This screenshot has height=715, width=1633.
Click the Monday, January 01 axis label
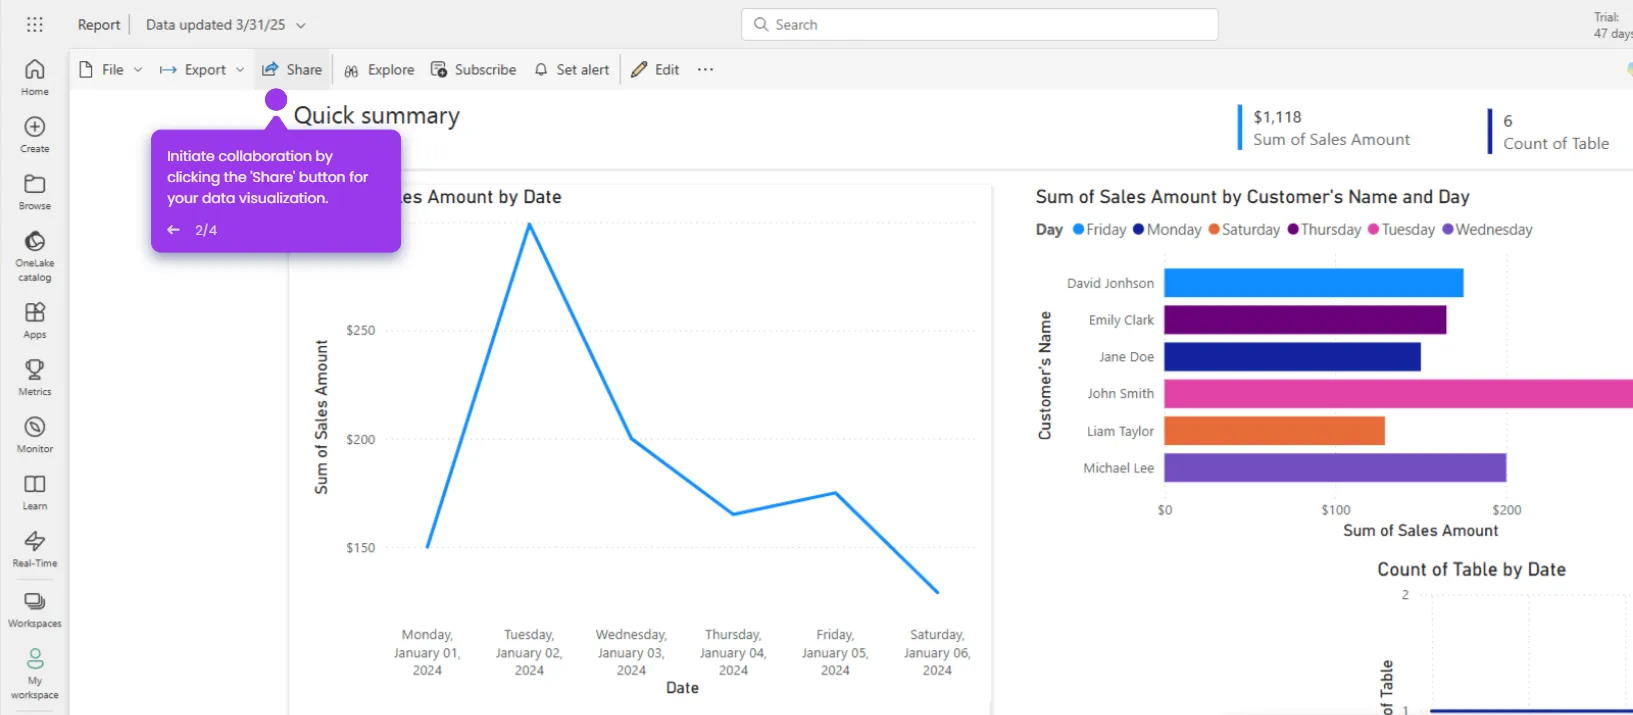(427, 653)
